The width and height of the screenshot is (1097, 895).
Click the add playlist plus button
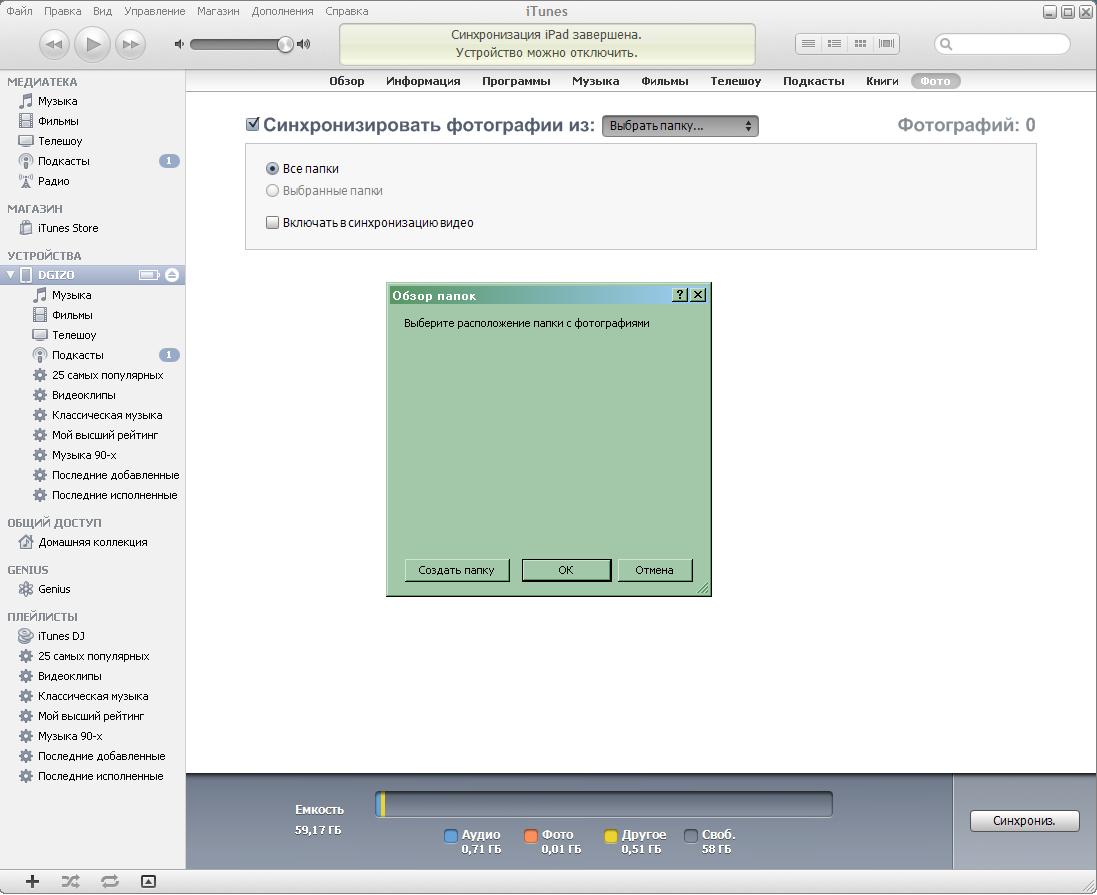point(32,882)
